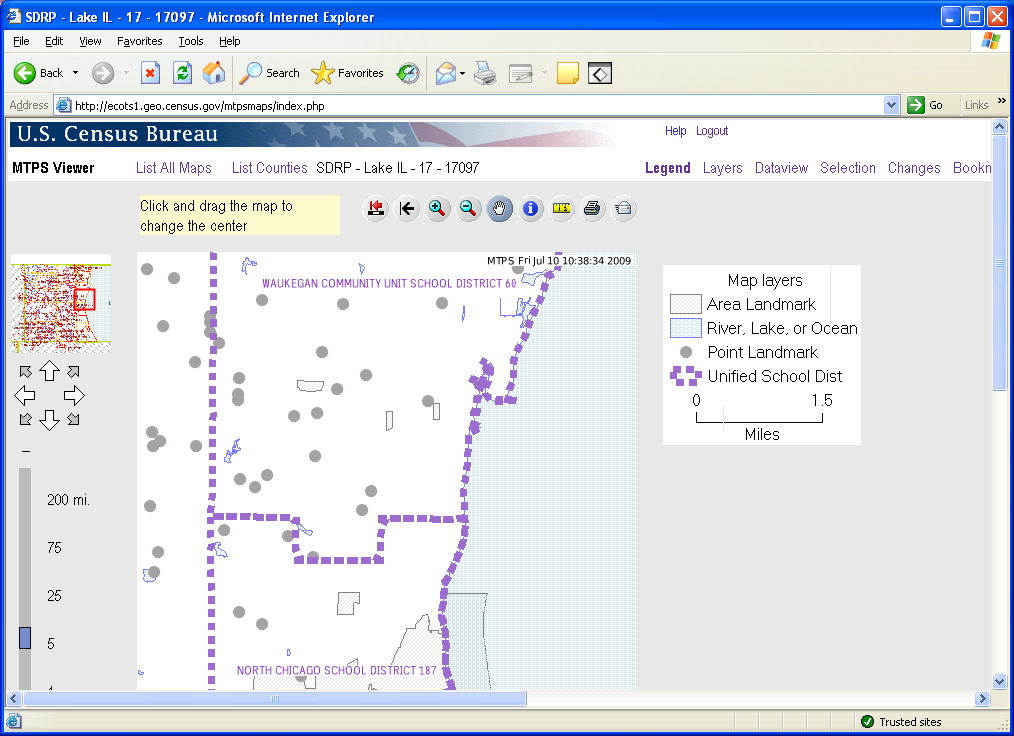1014x736 pixels.
Task: Open the Back button history dropdown
Action: 75,73
